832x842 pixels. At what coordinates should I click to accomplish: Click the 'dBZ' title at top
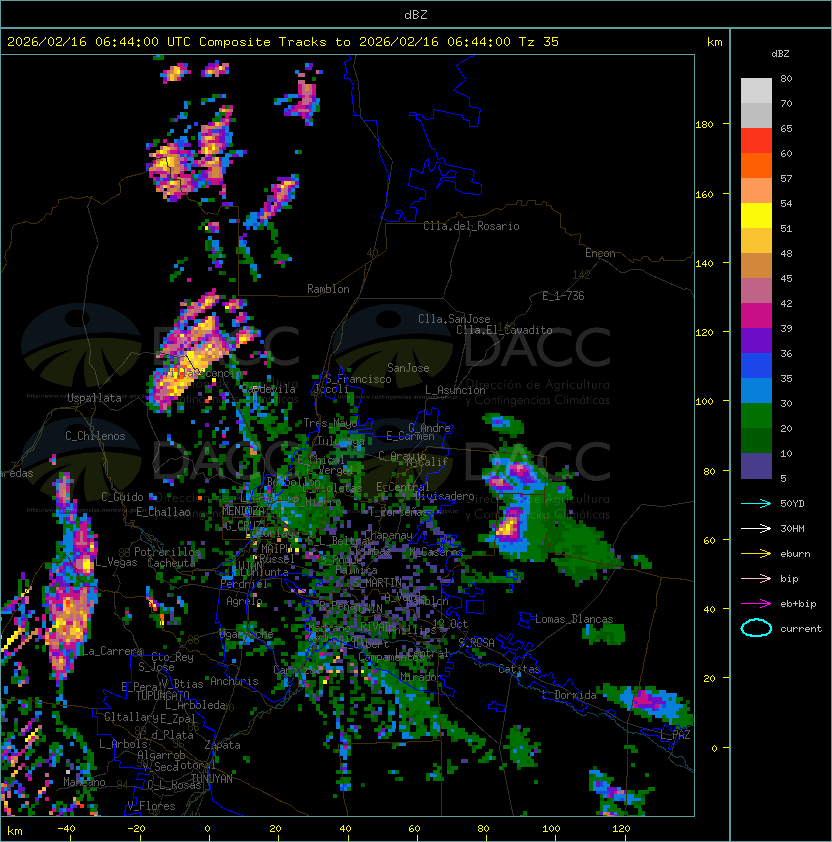[416, 15]
